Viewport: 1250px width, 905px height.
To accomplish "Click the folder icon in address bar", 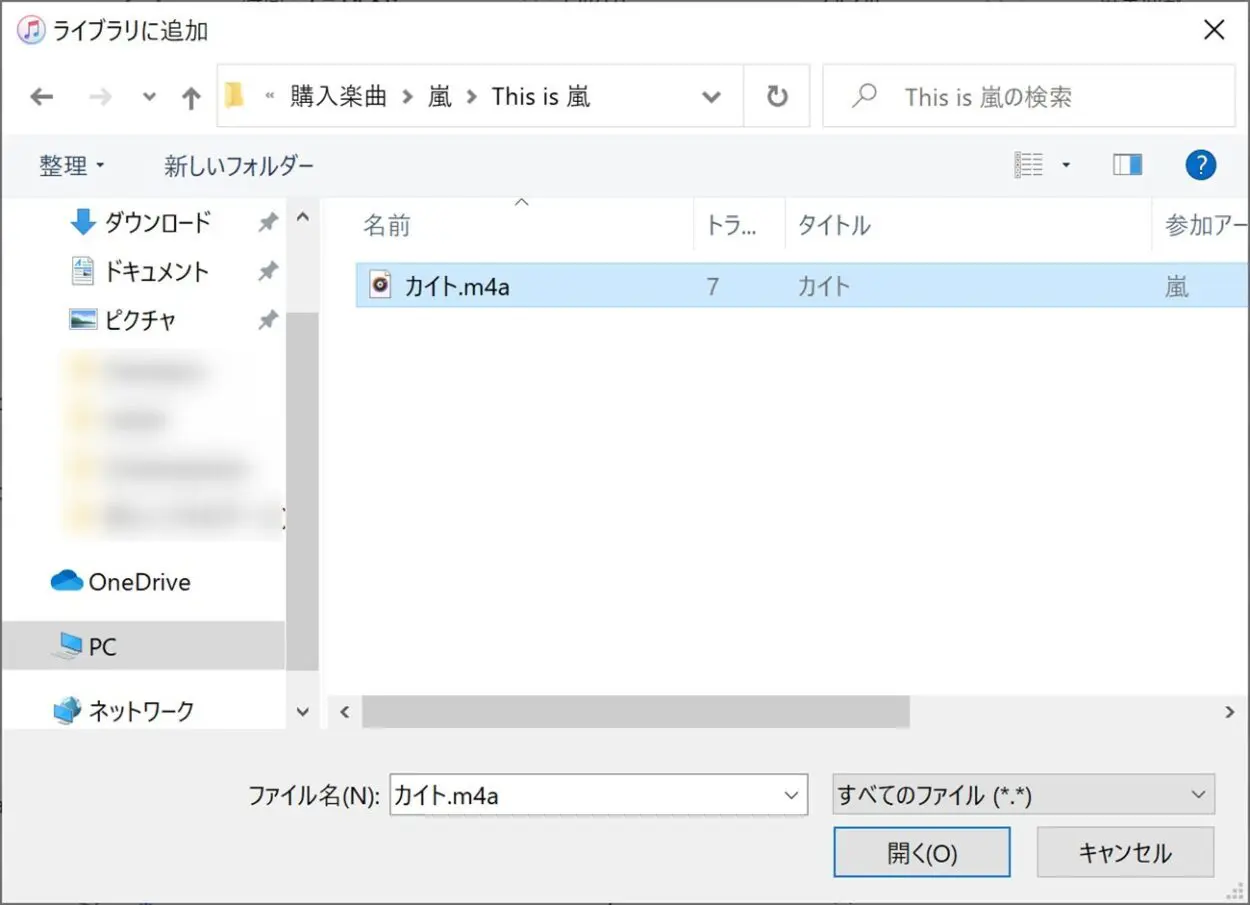I will 235,96.
